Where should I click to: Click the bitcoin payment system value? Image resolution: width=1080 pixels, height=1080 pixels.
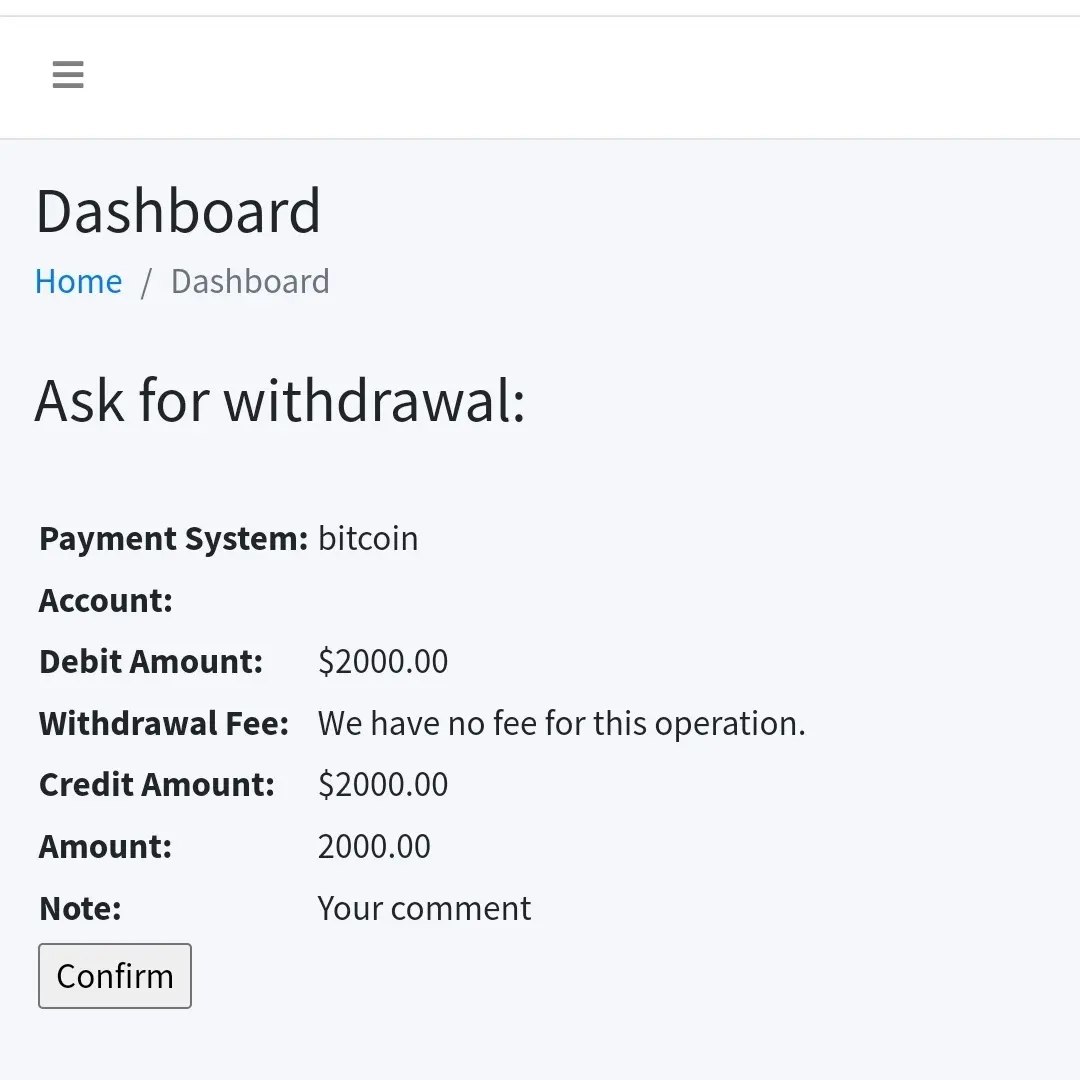[x=368, y=539]
